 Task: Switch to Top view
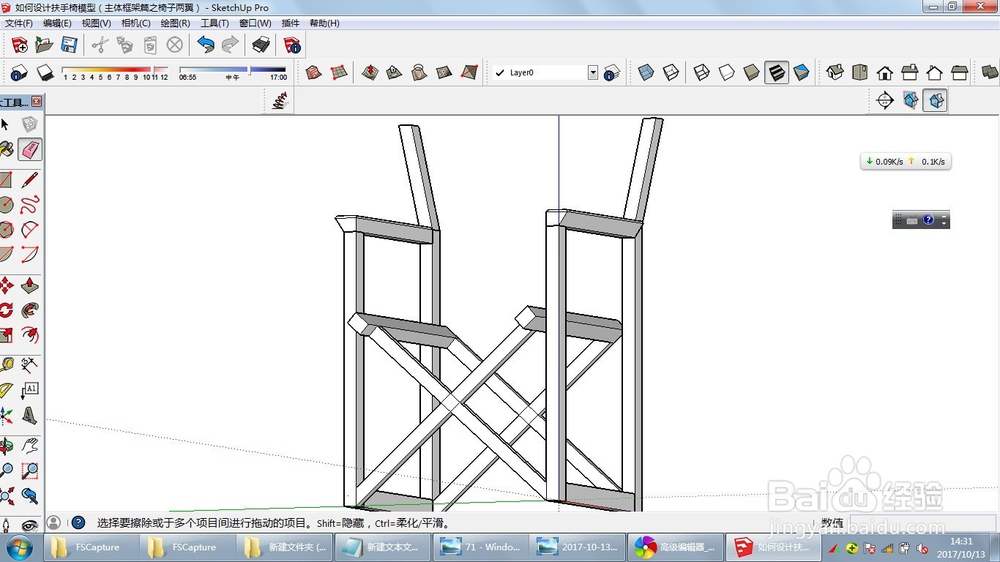click(860, 73)
